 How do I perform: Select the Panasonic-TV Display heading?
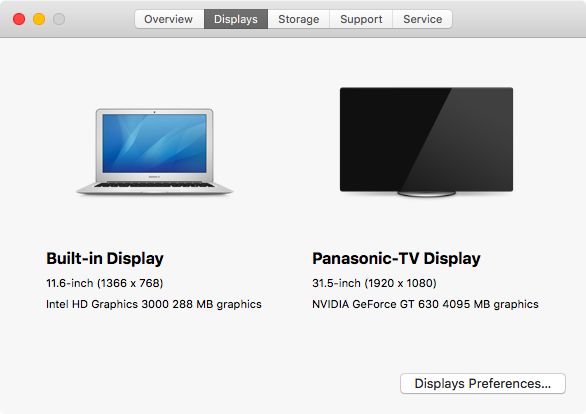396,259
